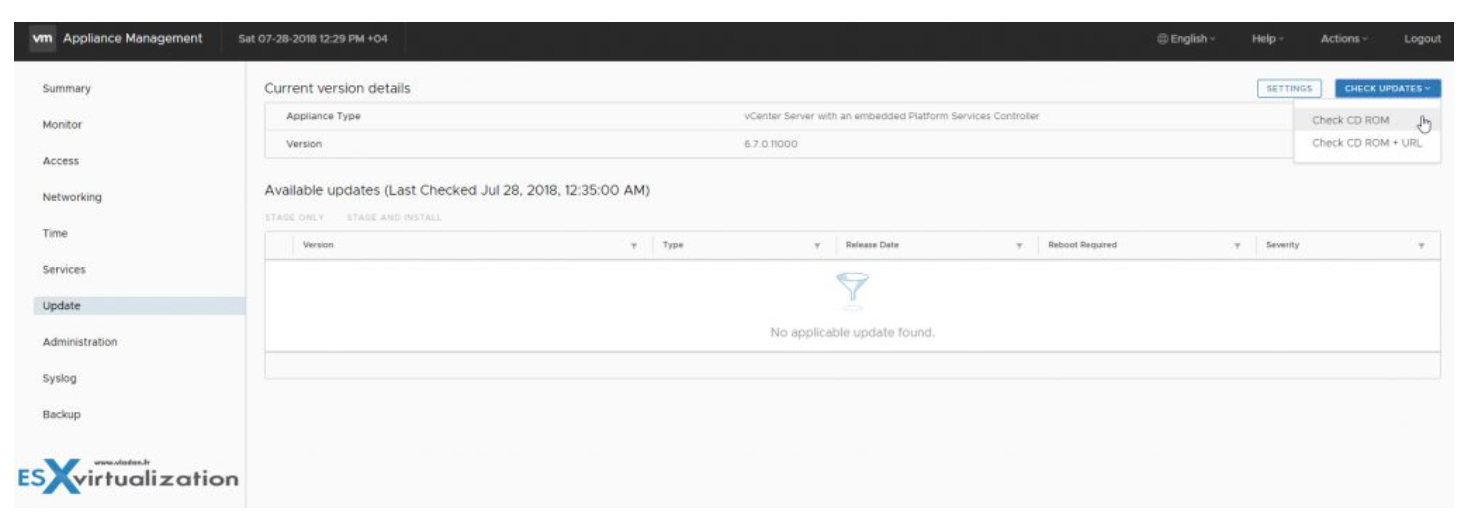Click 'No applicable update found.' message

click(852, 333)
